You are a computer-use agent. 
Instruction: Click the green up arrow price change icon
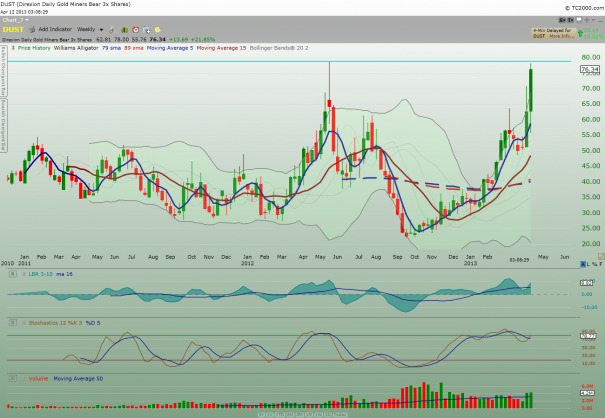(580, 34)
